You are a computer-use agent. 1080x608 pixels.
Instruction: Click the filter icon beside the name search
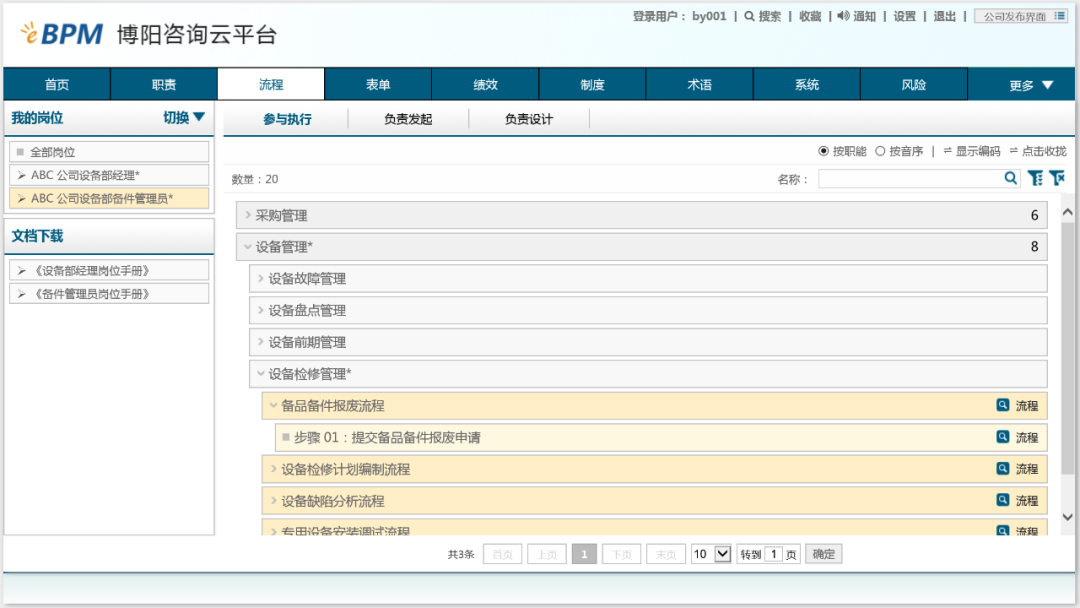coord(1035,178)
